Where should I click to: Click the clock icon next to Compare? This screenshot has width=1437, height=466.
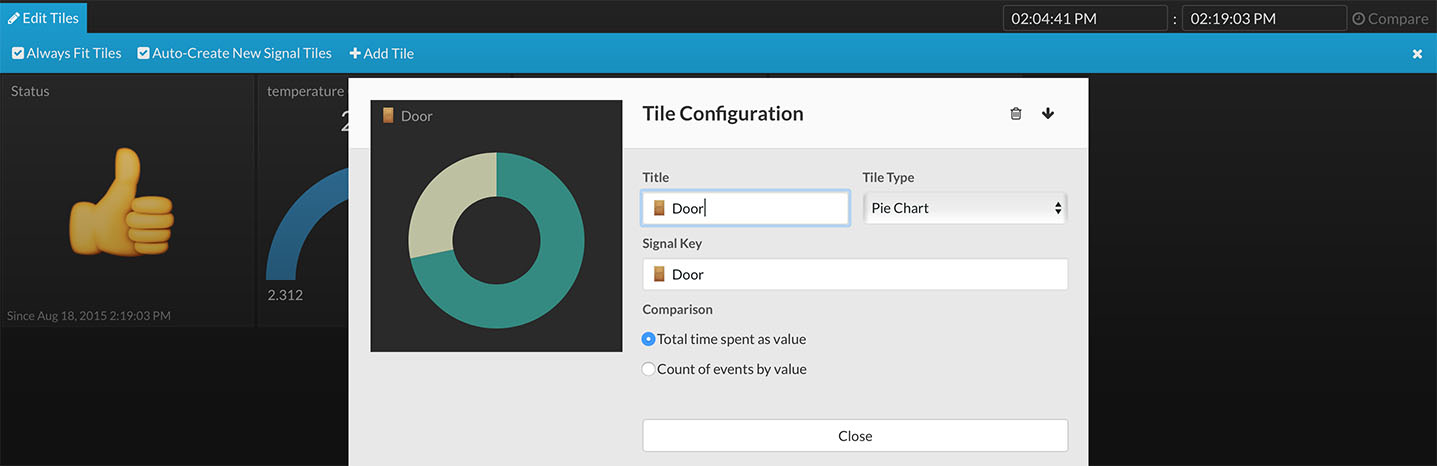point(1358,19)
